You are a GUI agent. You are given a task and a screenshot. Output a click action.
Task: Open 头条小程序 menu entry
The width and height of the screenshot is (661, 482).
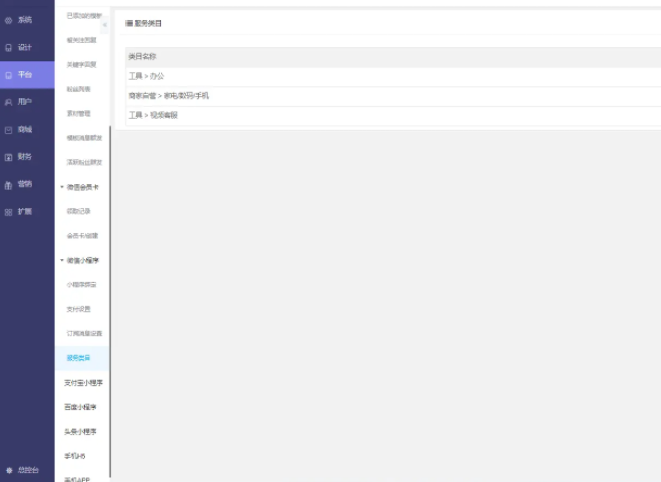tap(80, 432)
